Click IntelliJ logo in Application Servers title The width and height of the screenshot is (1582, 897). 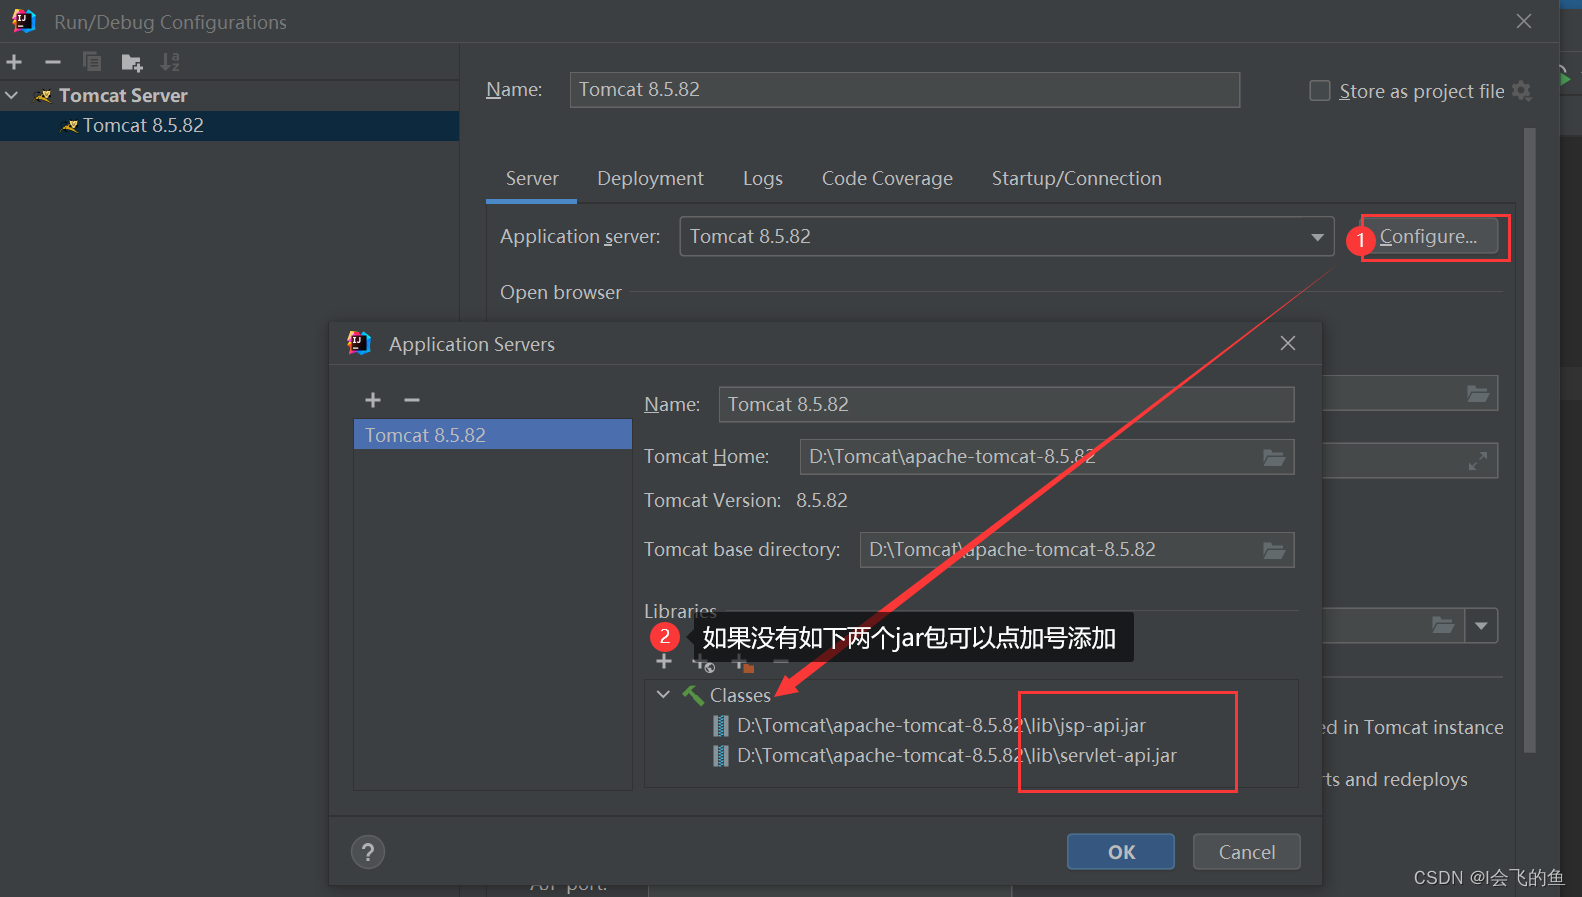pos(358,343)
